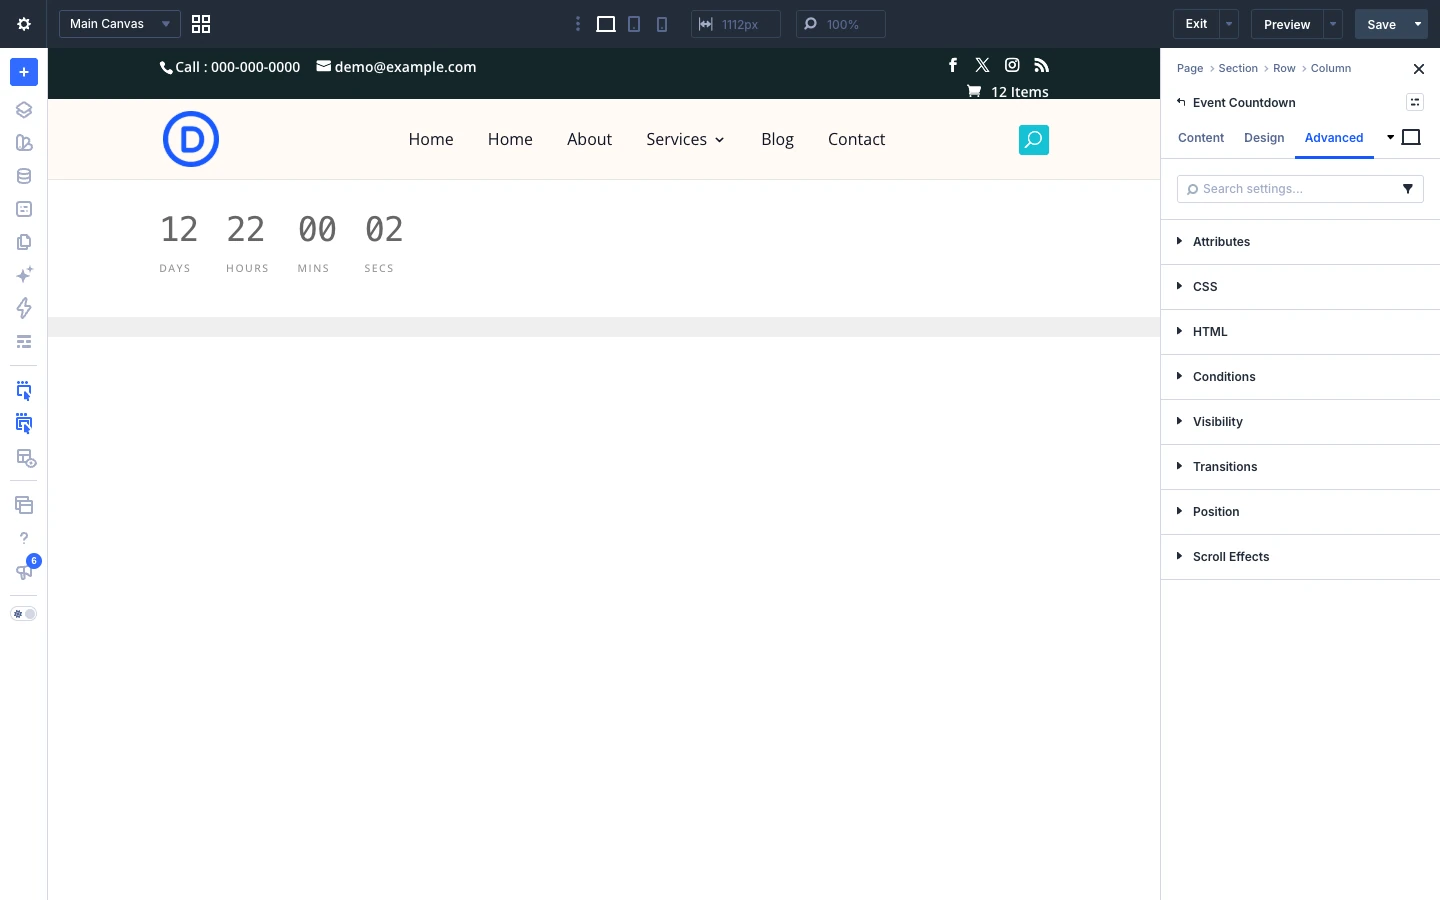Click the demo@example.com email text
The image size is (1440, 900).
click(405, 67)
